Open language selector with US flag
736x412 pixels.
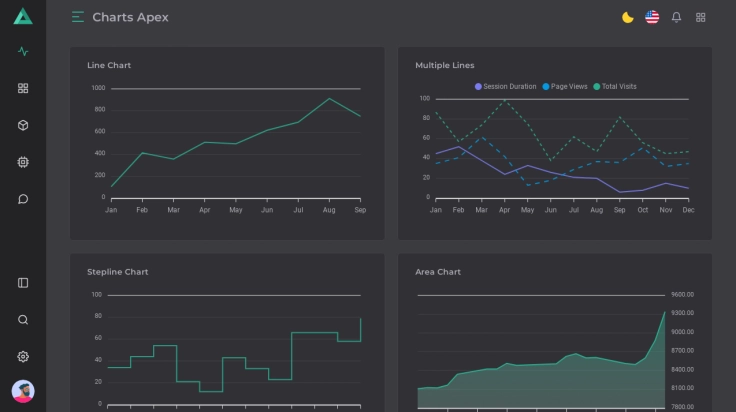pos(652,17)
